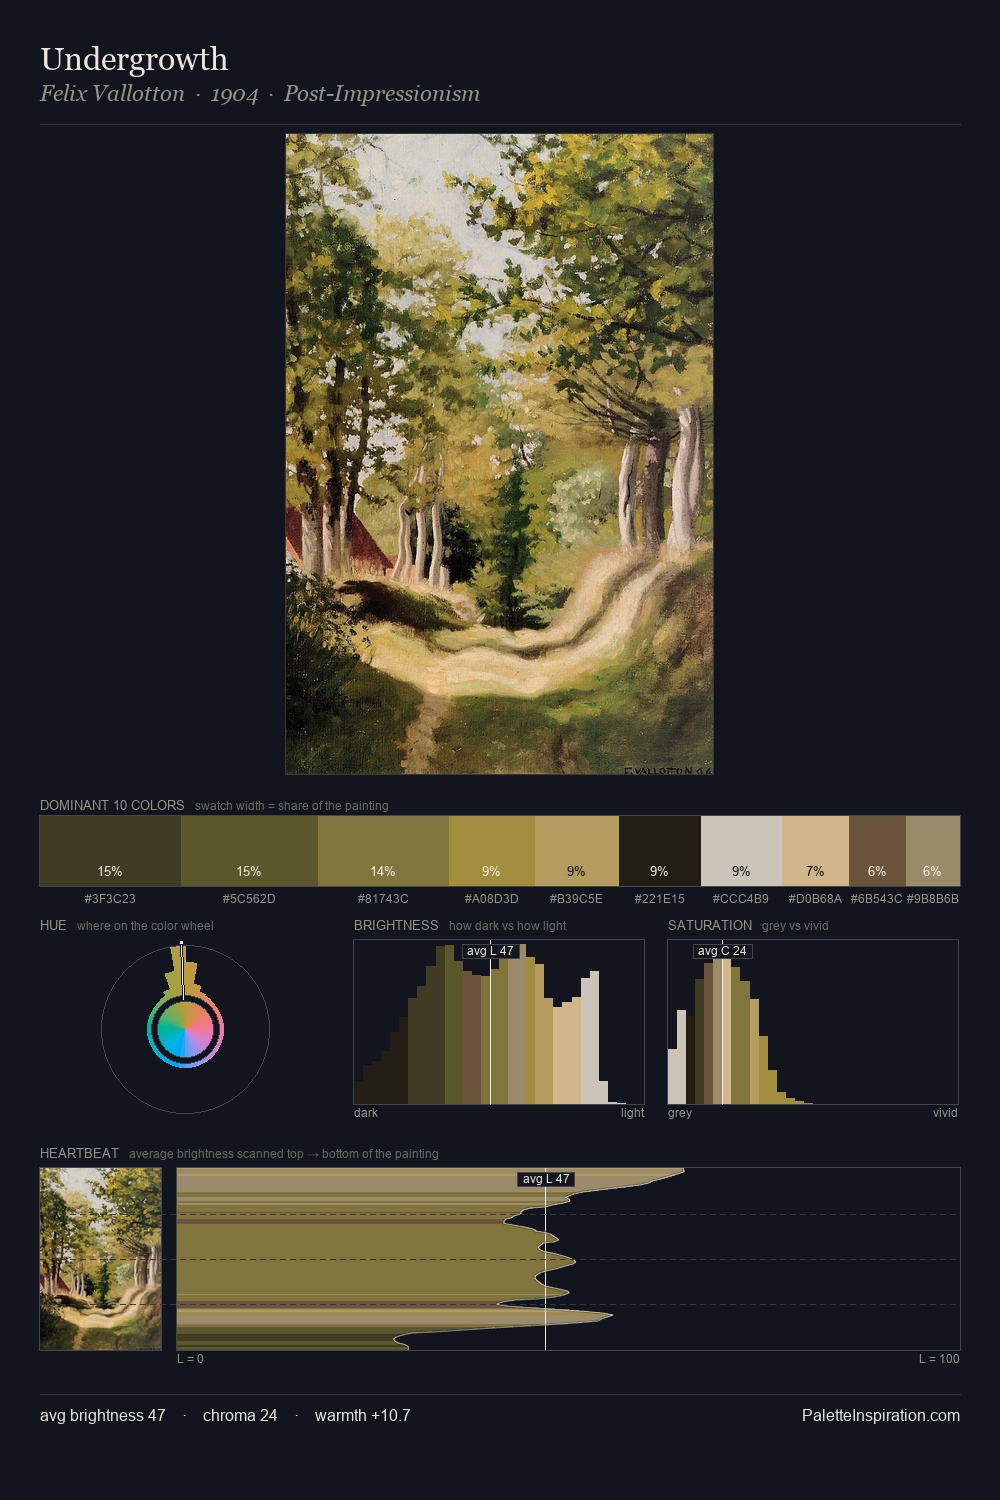This screenshot has height=1500, width=1000.
Task: Click the Undergrowth title
Action: (x=134, y=59)
